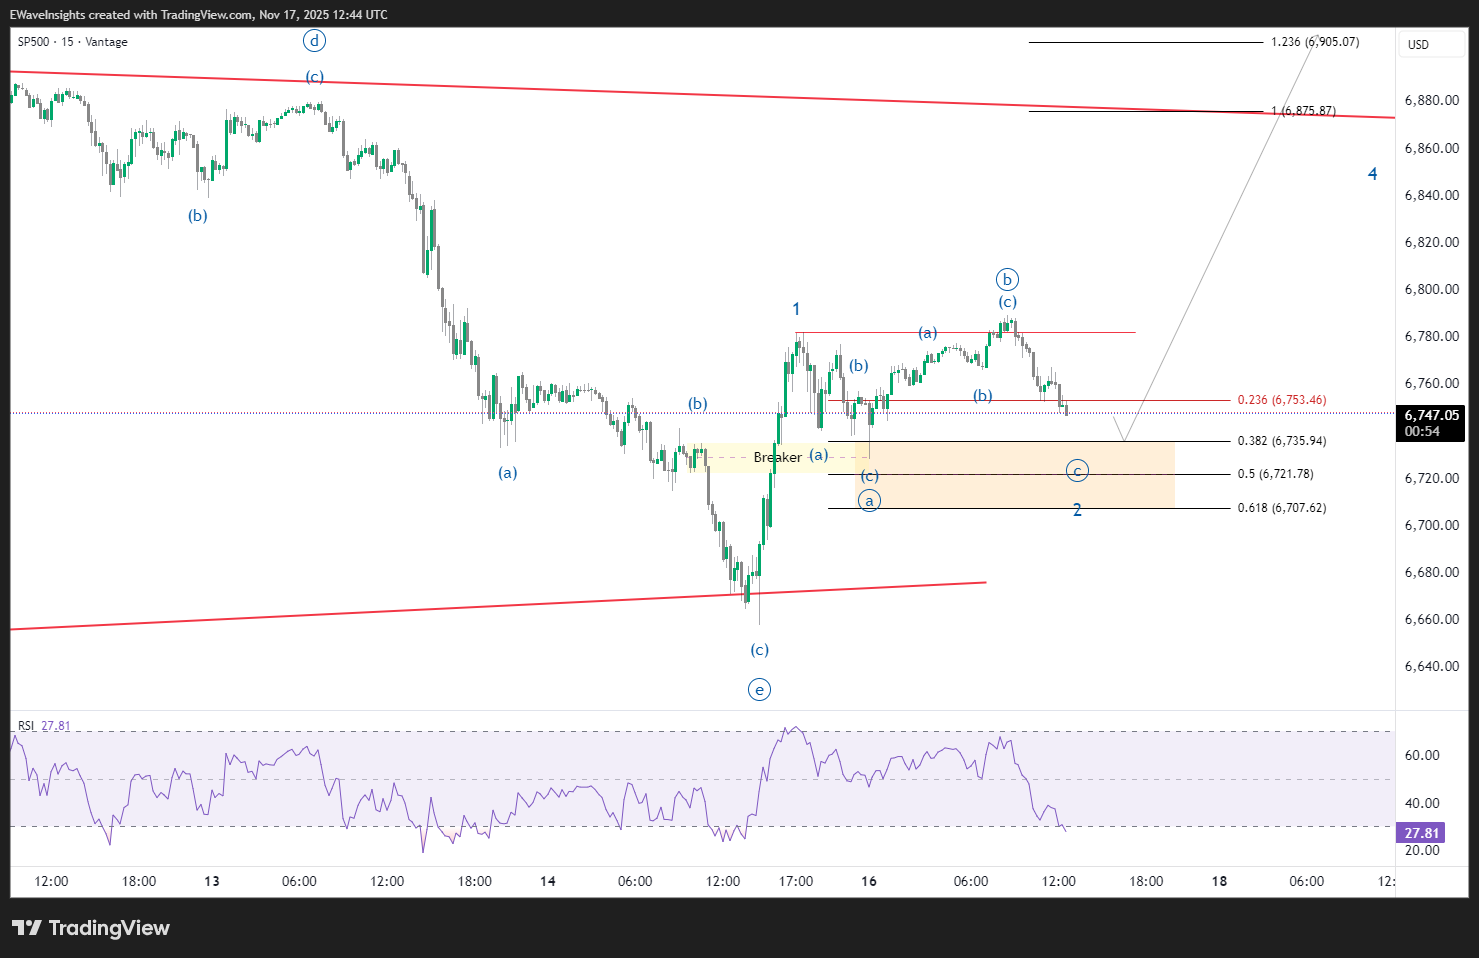Open the SP500 15 Vantage symbol label

72,42
